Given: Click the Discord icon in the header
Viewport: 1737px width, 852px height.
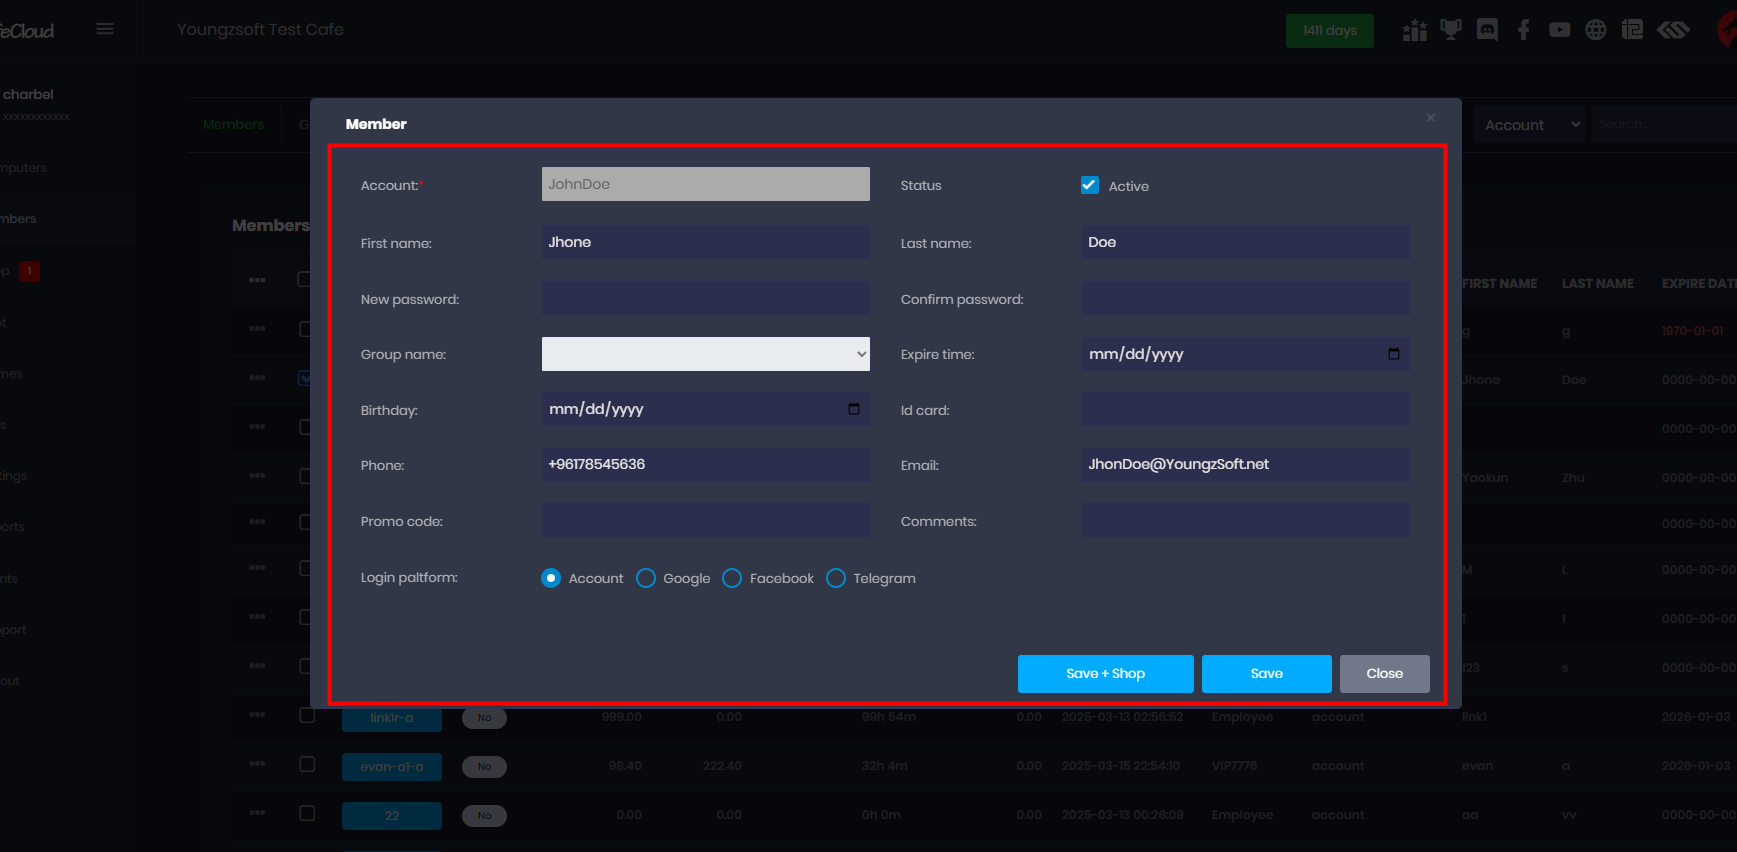Looking at the screenshot, I should (1487, 30).
